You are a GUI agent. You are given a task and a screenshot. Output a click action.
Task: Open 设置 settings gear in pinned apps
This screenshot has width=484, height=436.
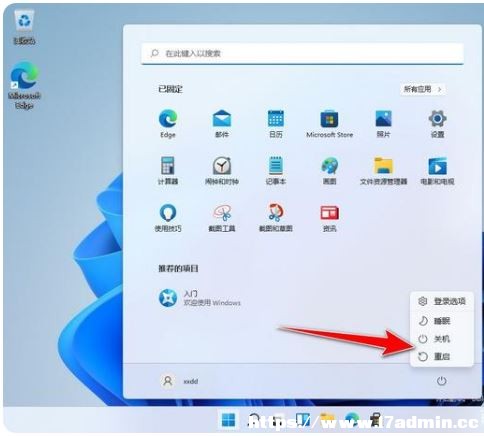(x=437, y=123)
